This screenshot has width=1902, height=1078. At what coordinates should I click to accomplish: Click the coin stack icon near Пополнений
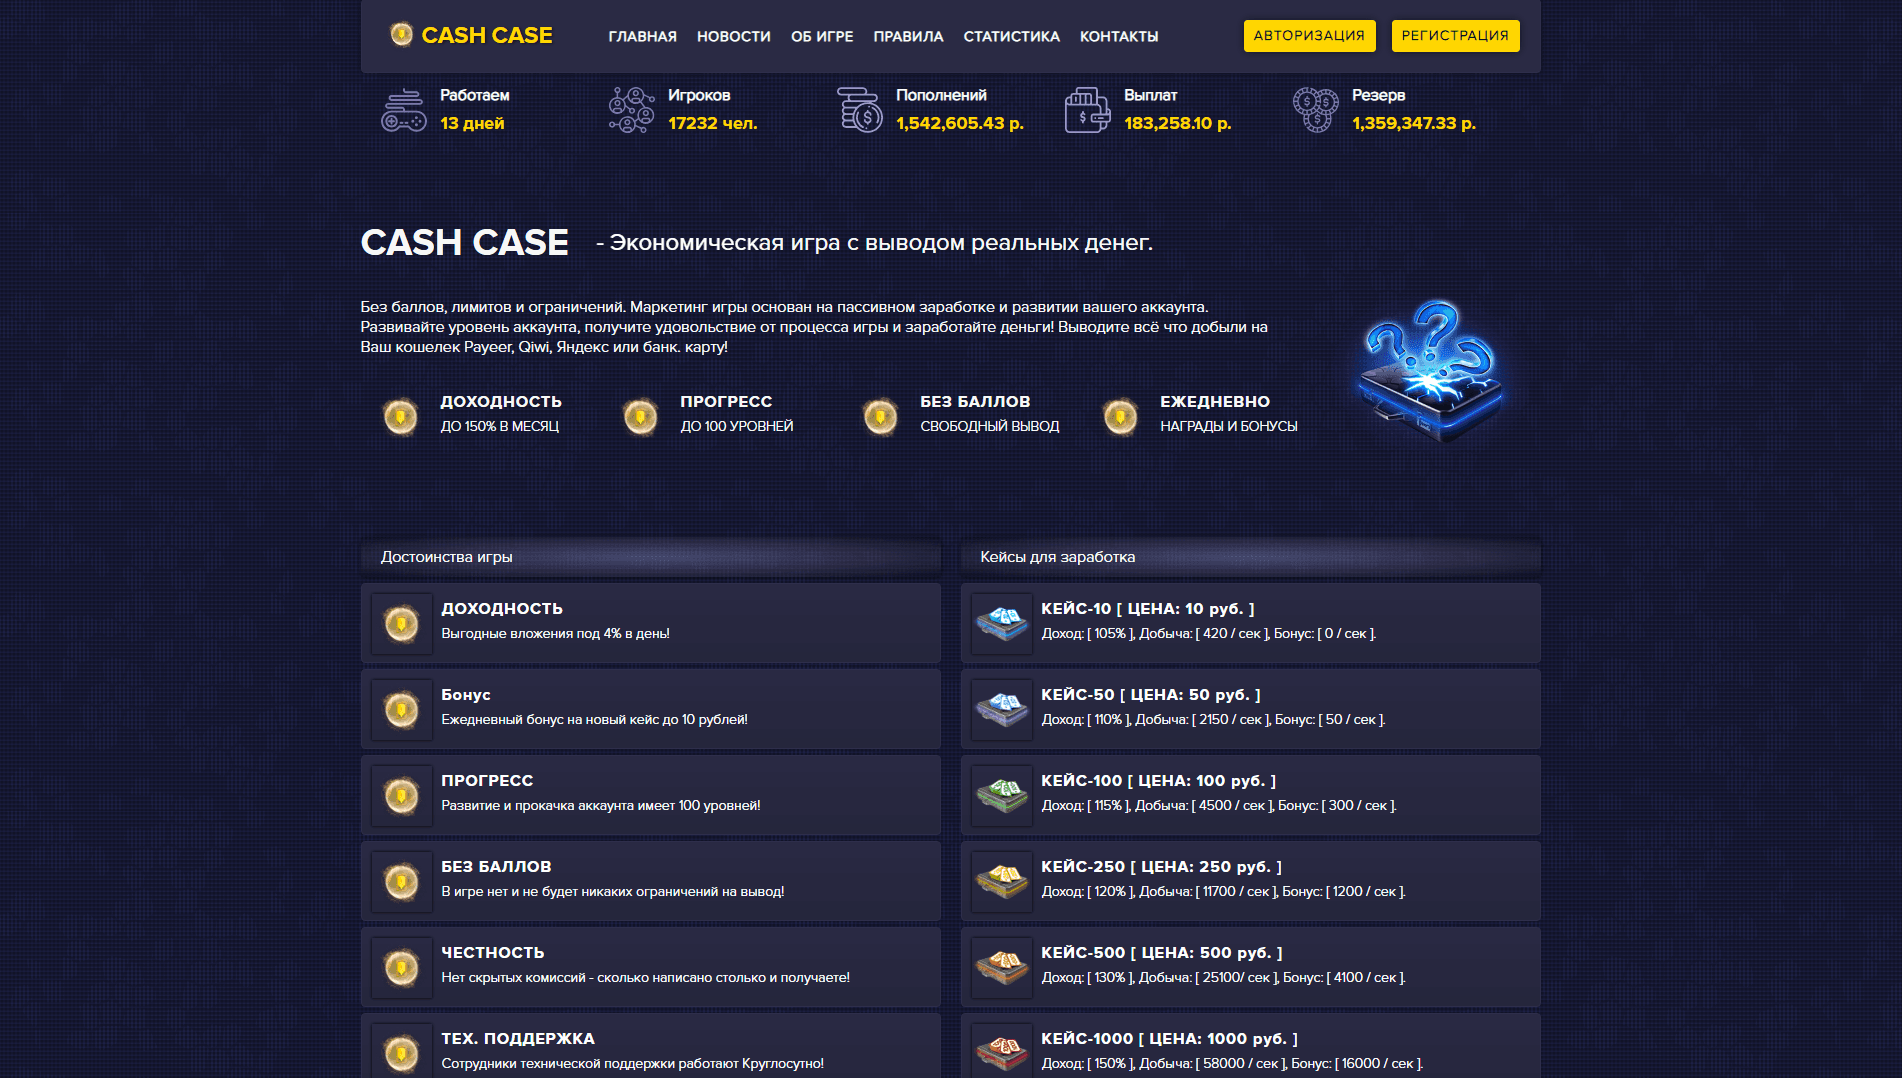pyautogui.click(x=858, y=109)
